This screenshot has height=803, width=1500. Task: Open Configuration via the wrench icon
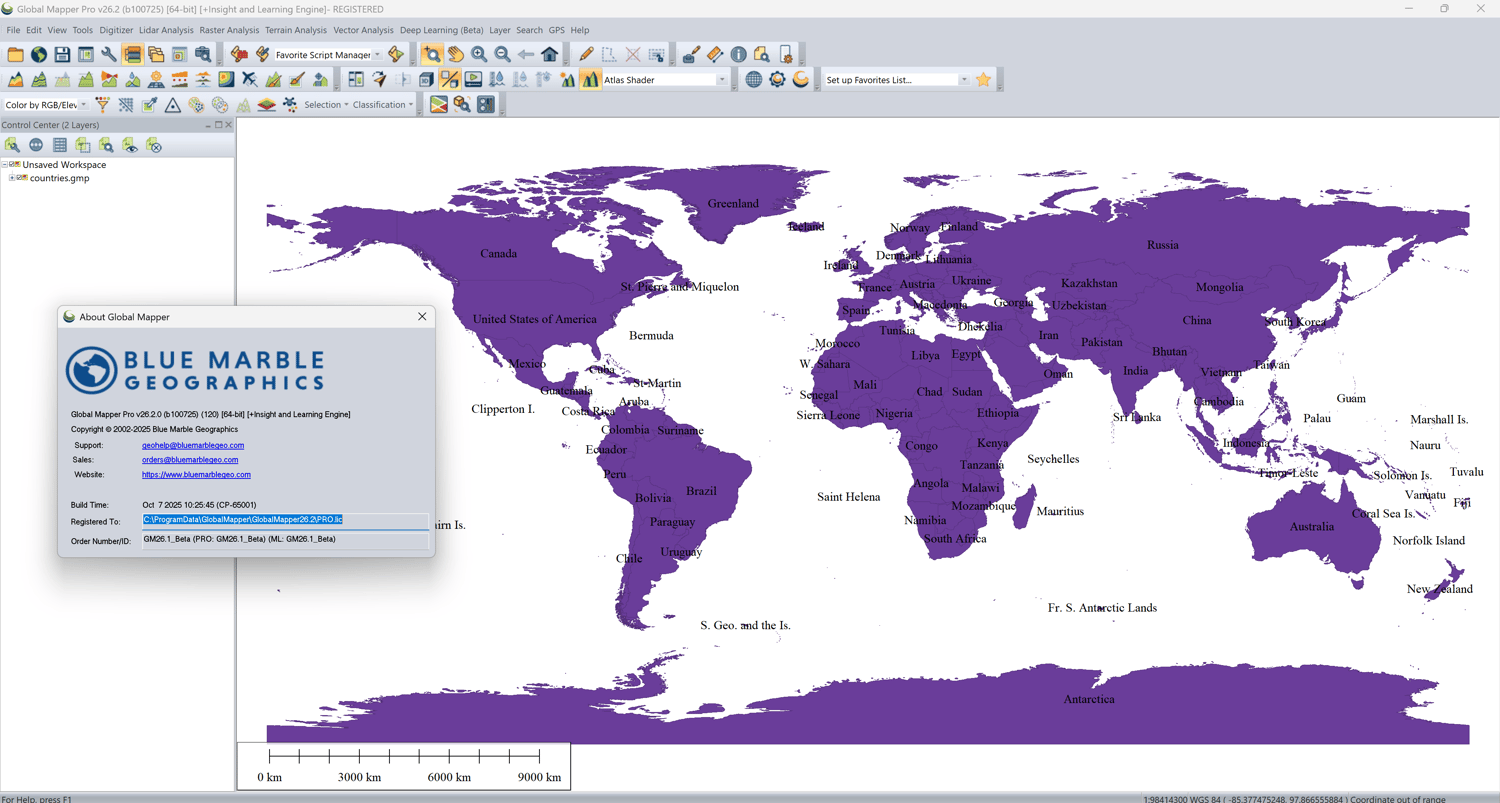pos(108,55)
